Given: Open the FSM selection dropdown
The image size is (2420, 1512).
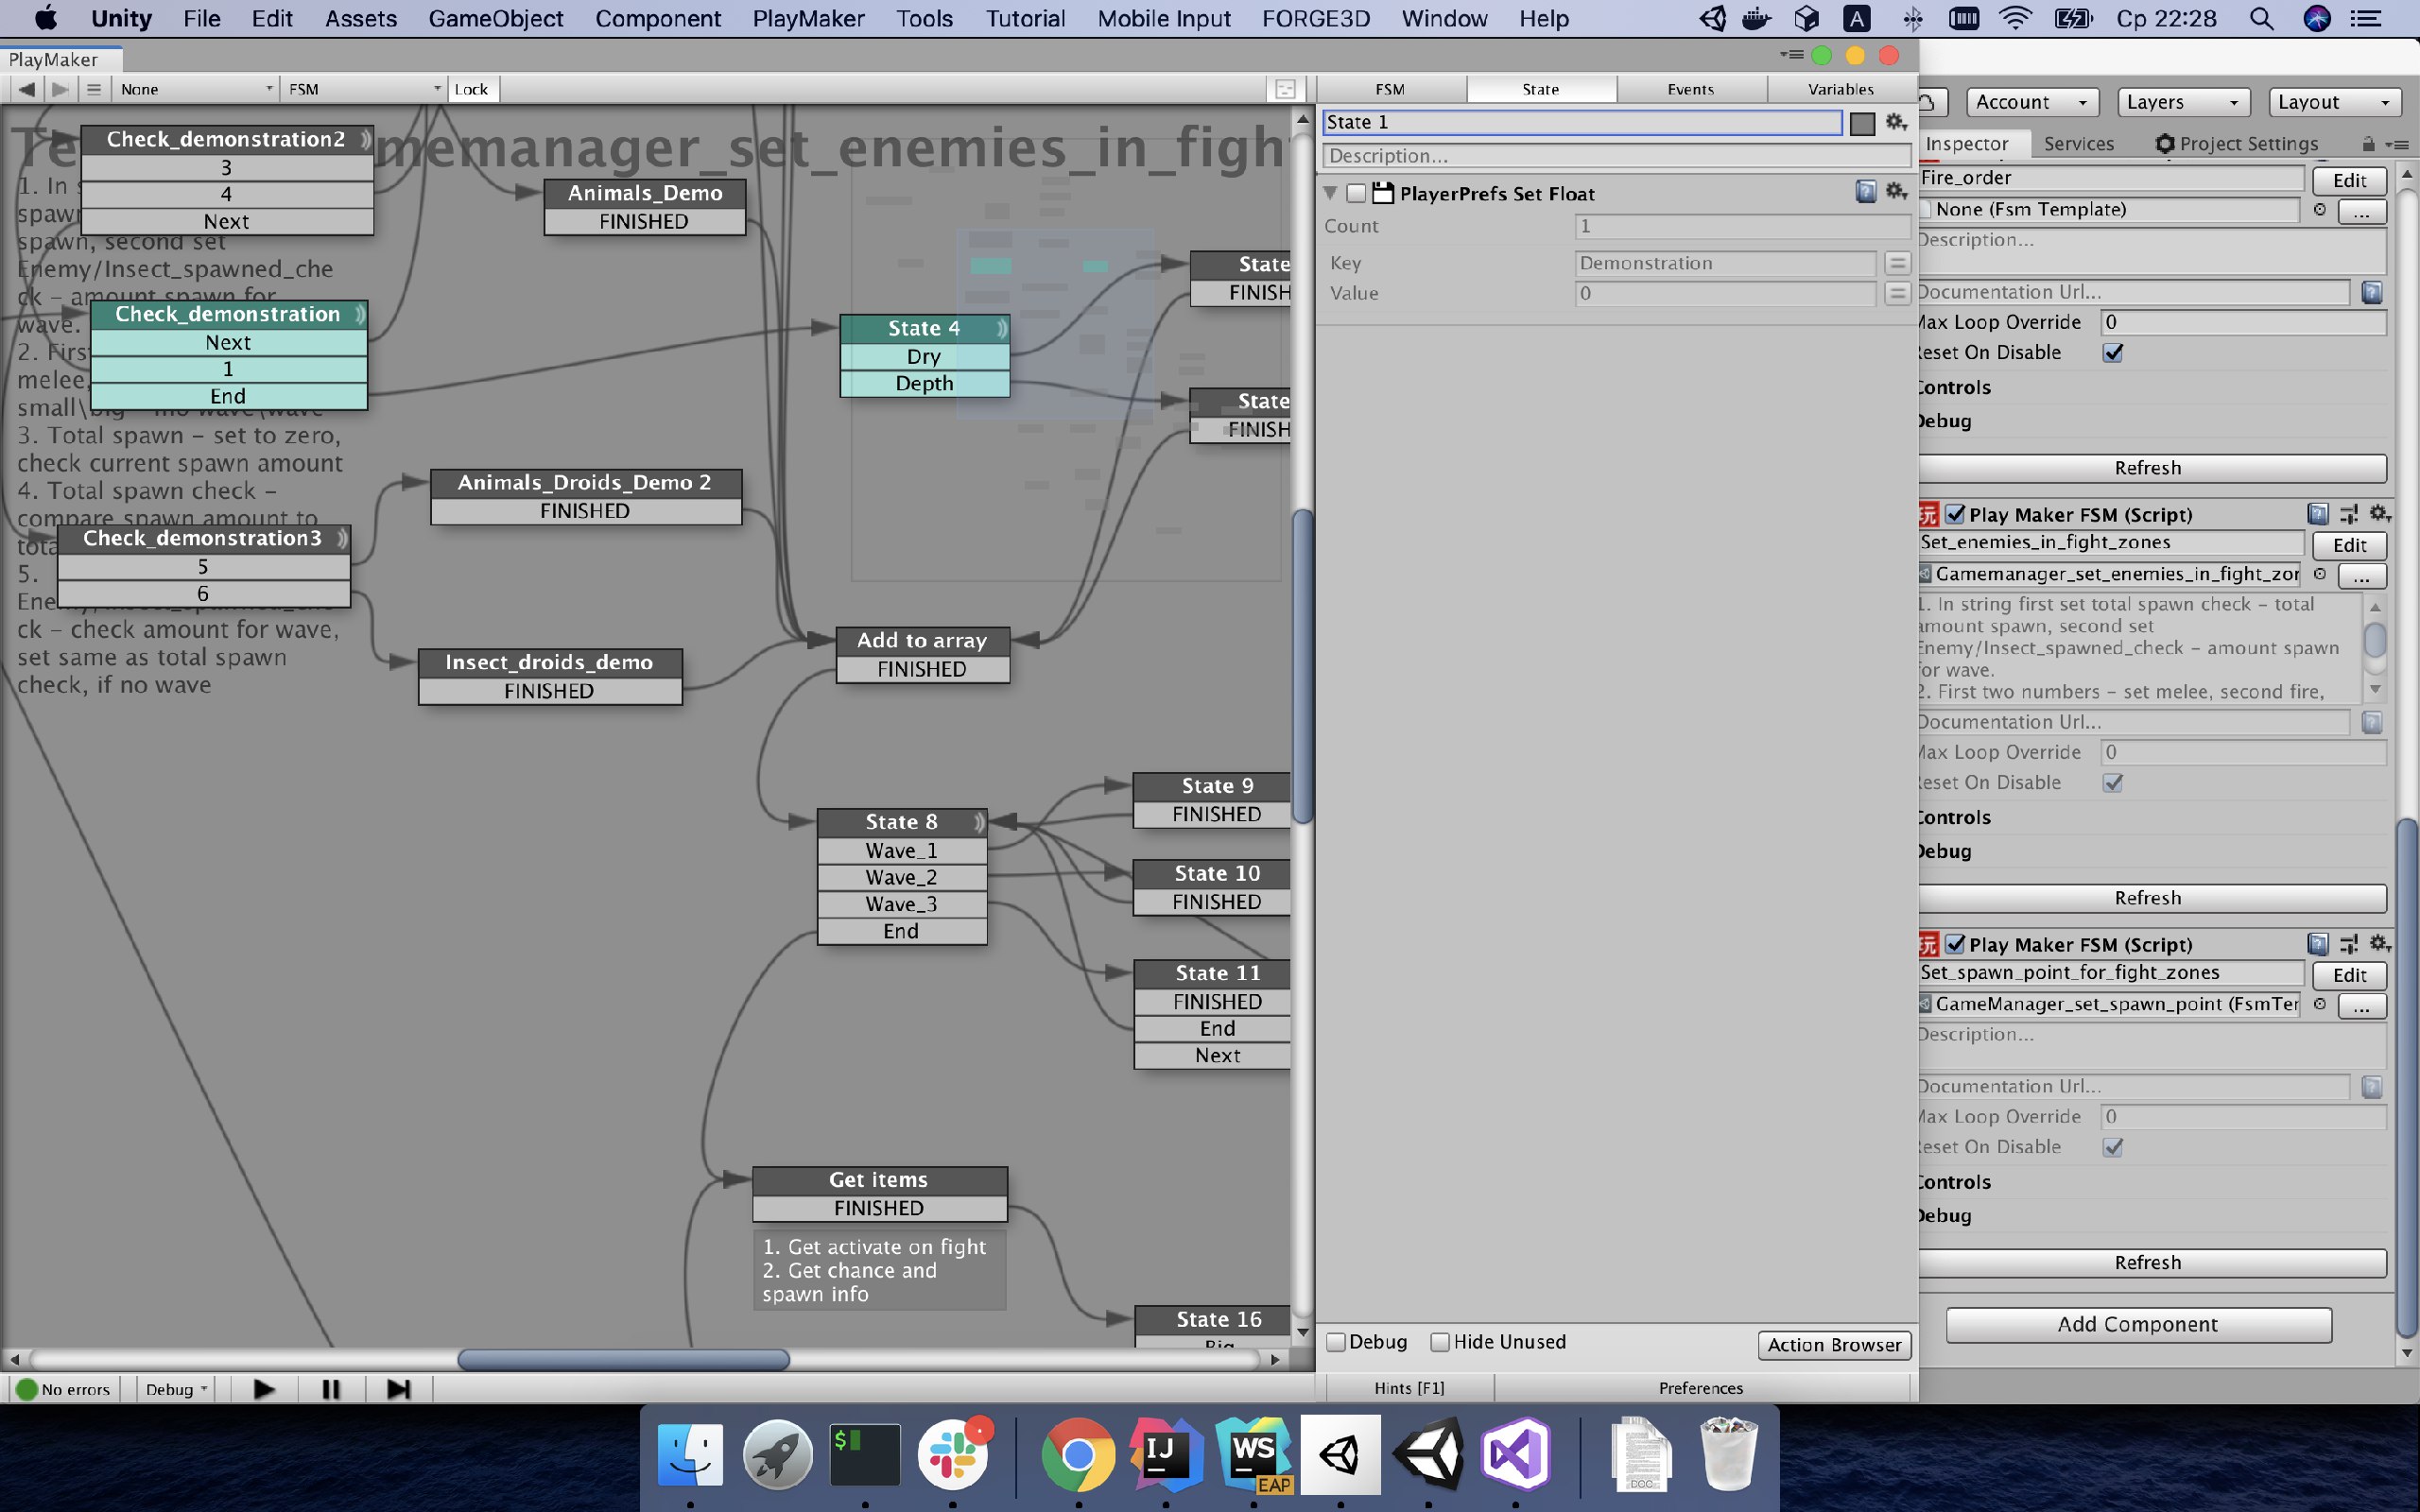Looking at the screenshot, I should coord(364,89).
